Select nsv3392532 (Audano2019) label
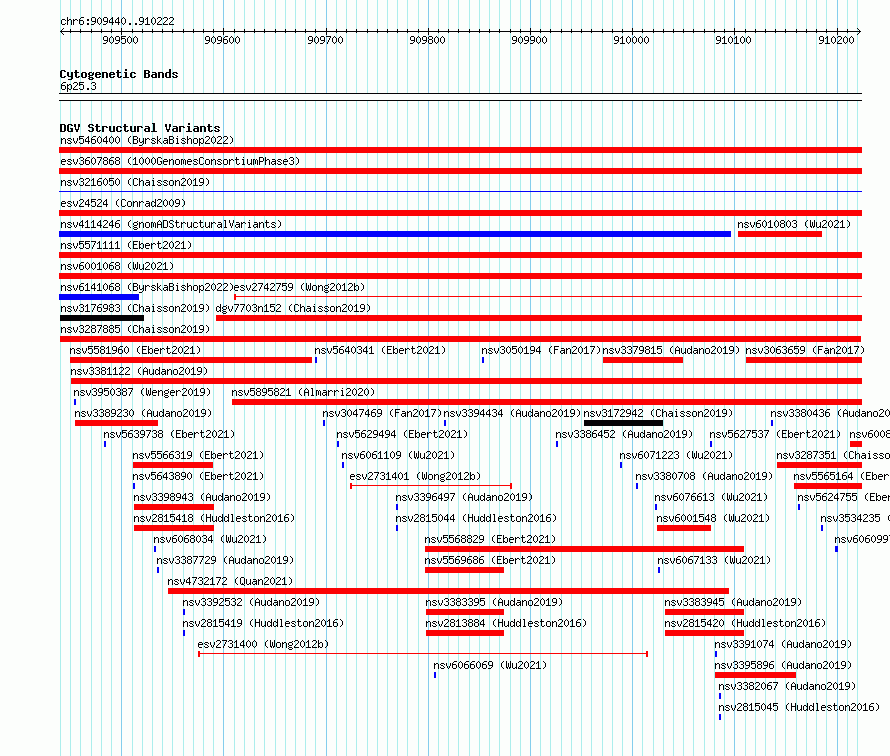 (251, 602)
